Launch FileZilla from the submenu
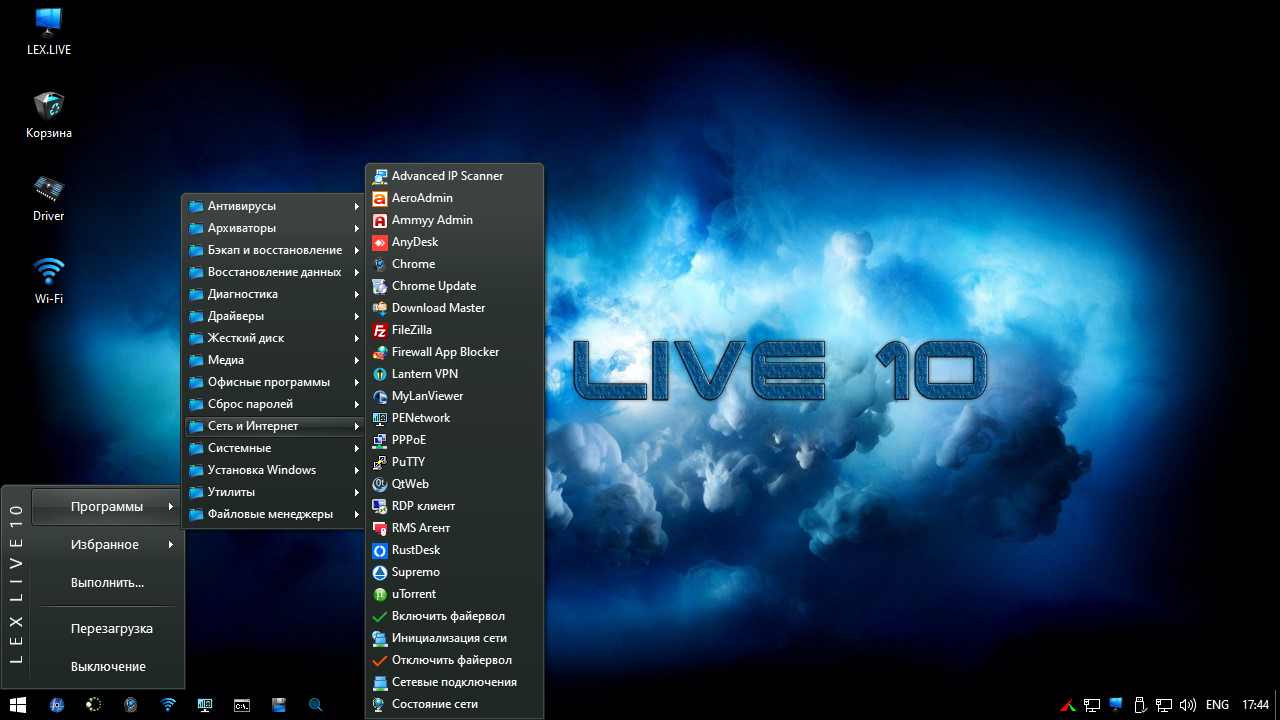Viewport: 1280px width, 720px height. click(411, 330)
